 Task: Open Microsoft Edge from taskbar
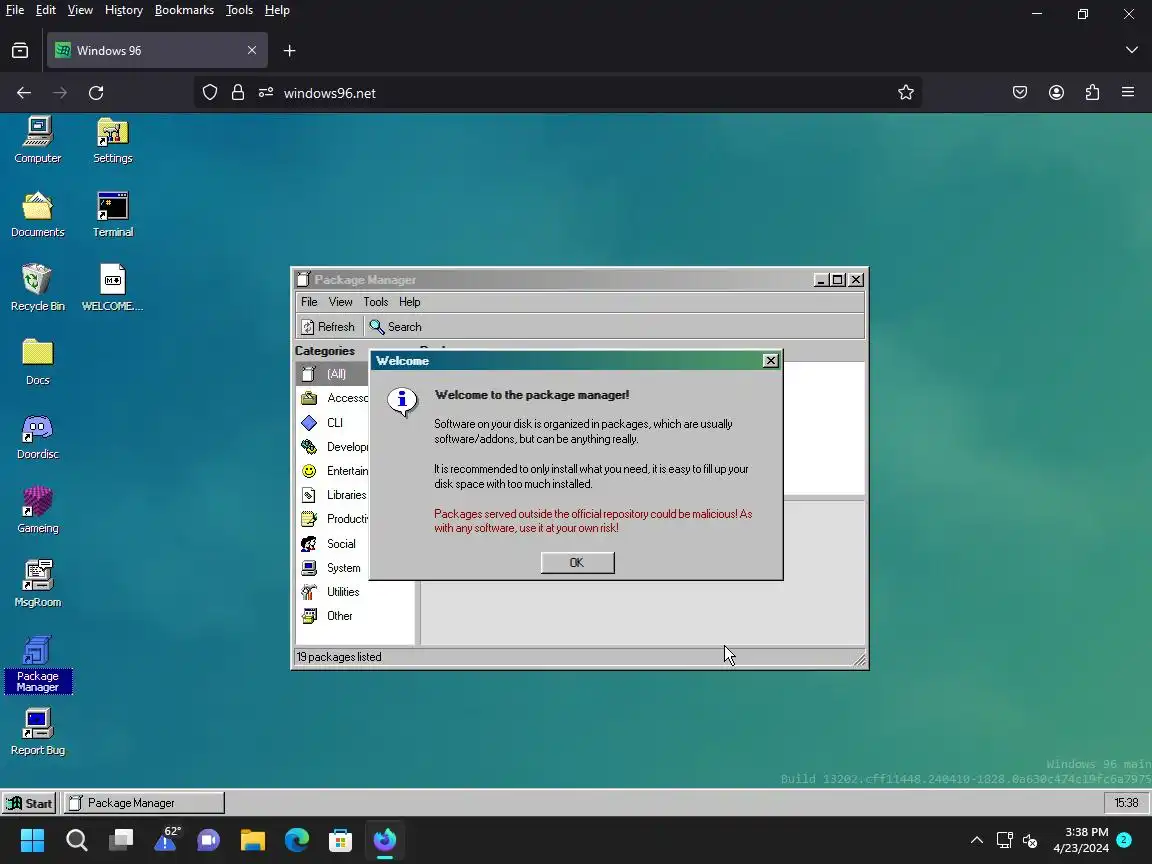(x=297, y=840)
